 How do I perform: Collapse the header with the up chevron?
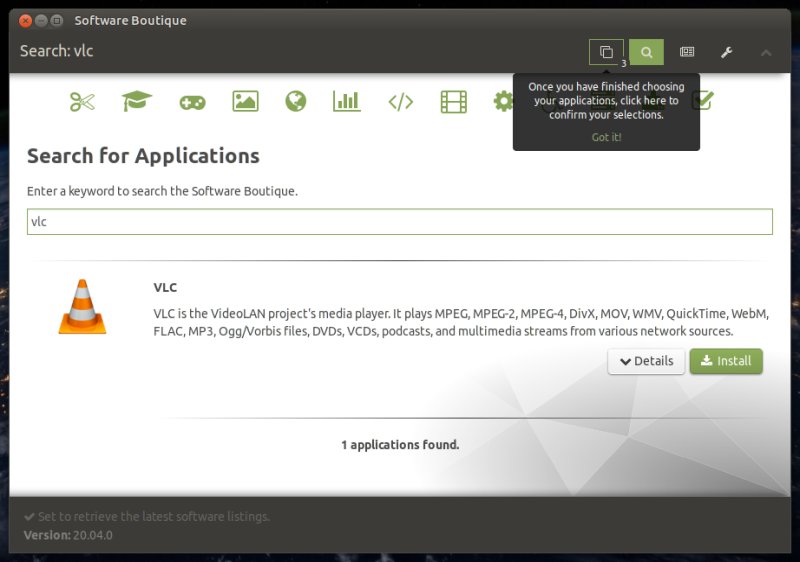(x=766, y=53)
